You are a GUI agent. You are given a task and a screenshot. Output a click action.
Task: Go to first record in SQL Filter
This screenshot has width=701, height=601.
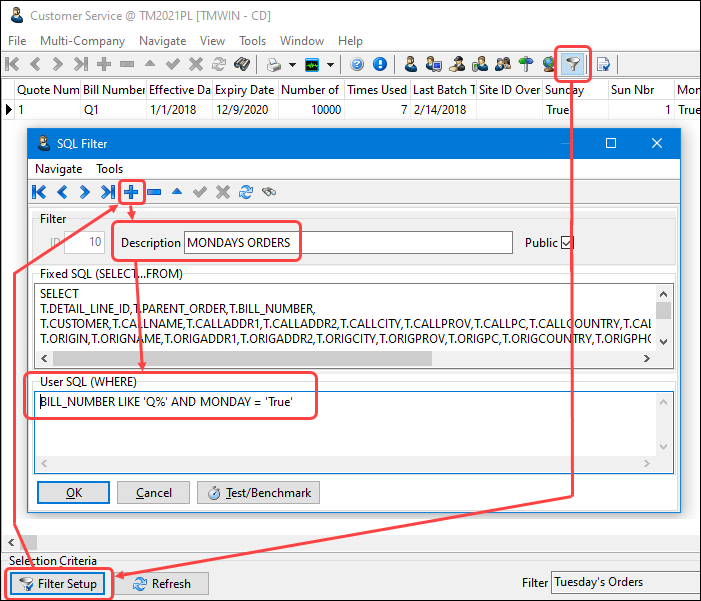(x=40, y=192)
